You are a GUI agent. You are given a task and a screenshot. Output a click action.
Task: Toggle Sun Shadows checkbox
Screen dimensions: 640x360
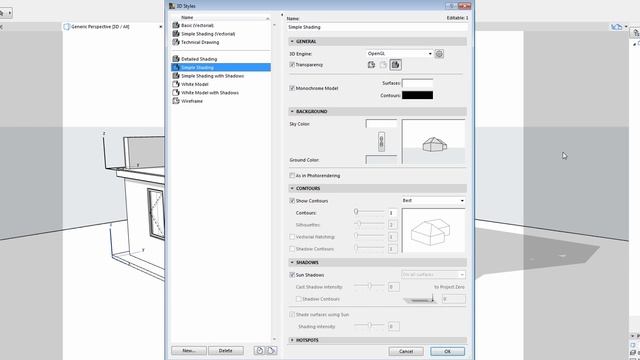coord(292,275)
